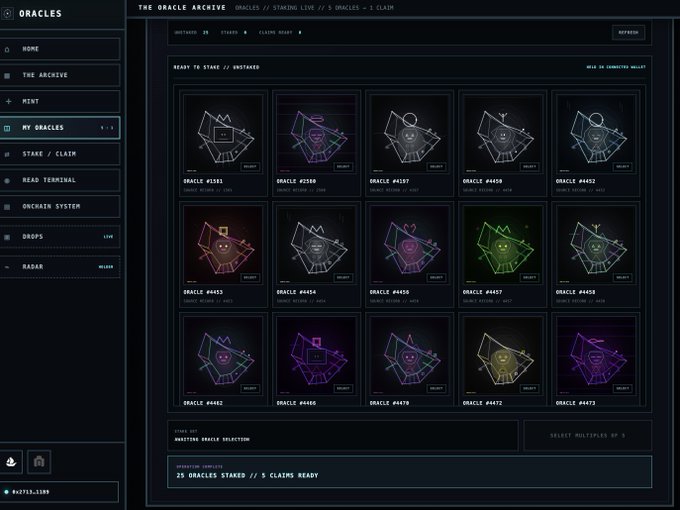Click the Ready to Stake // Unstaked heading

[x=216, y=67]
